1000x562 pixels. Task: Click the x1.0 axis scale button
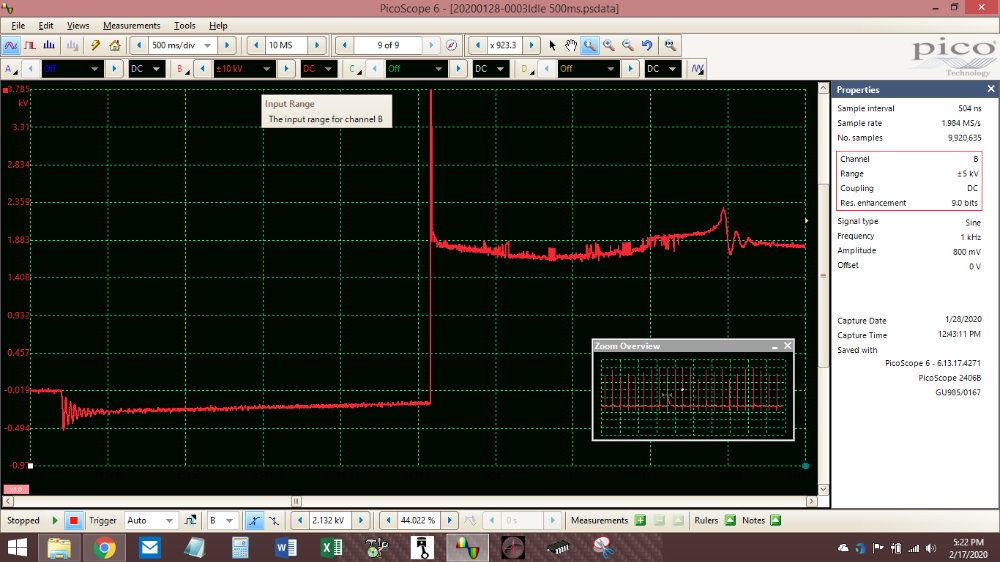coord(16,489)
